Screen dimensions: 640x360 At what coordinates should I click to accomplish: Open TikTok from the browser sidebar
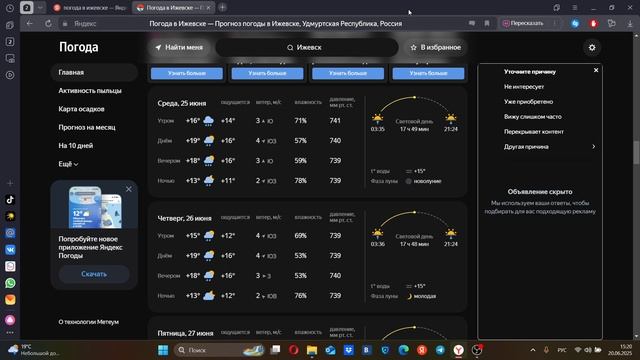[x=10, y=200]
